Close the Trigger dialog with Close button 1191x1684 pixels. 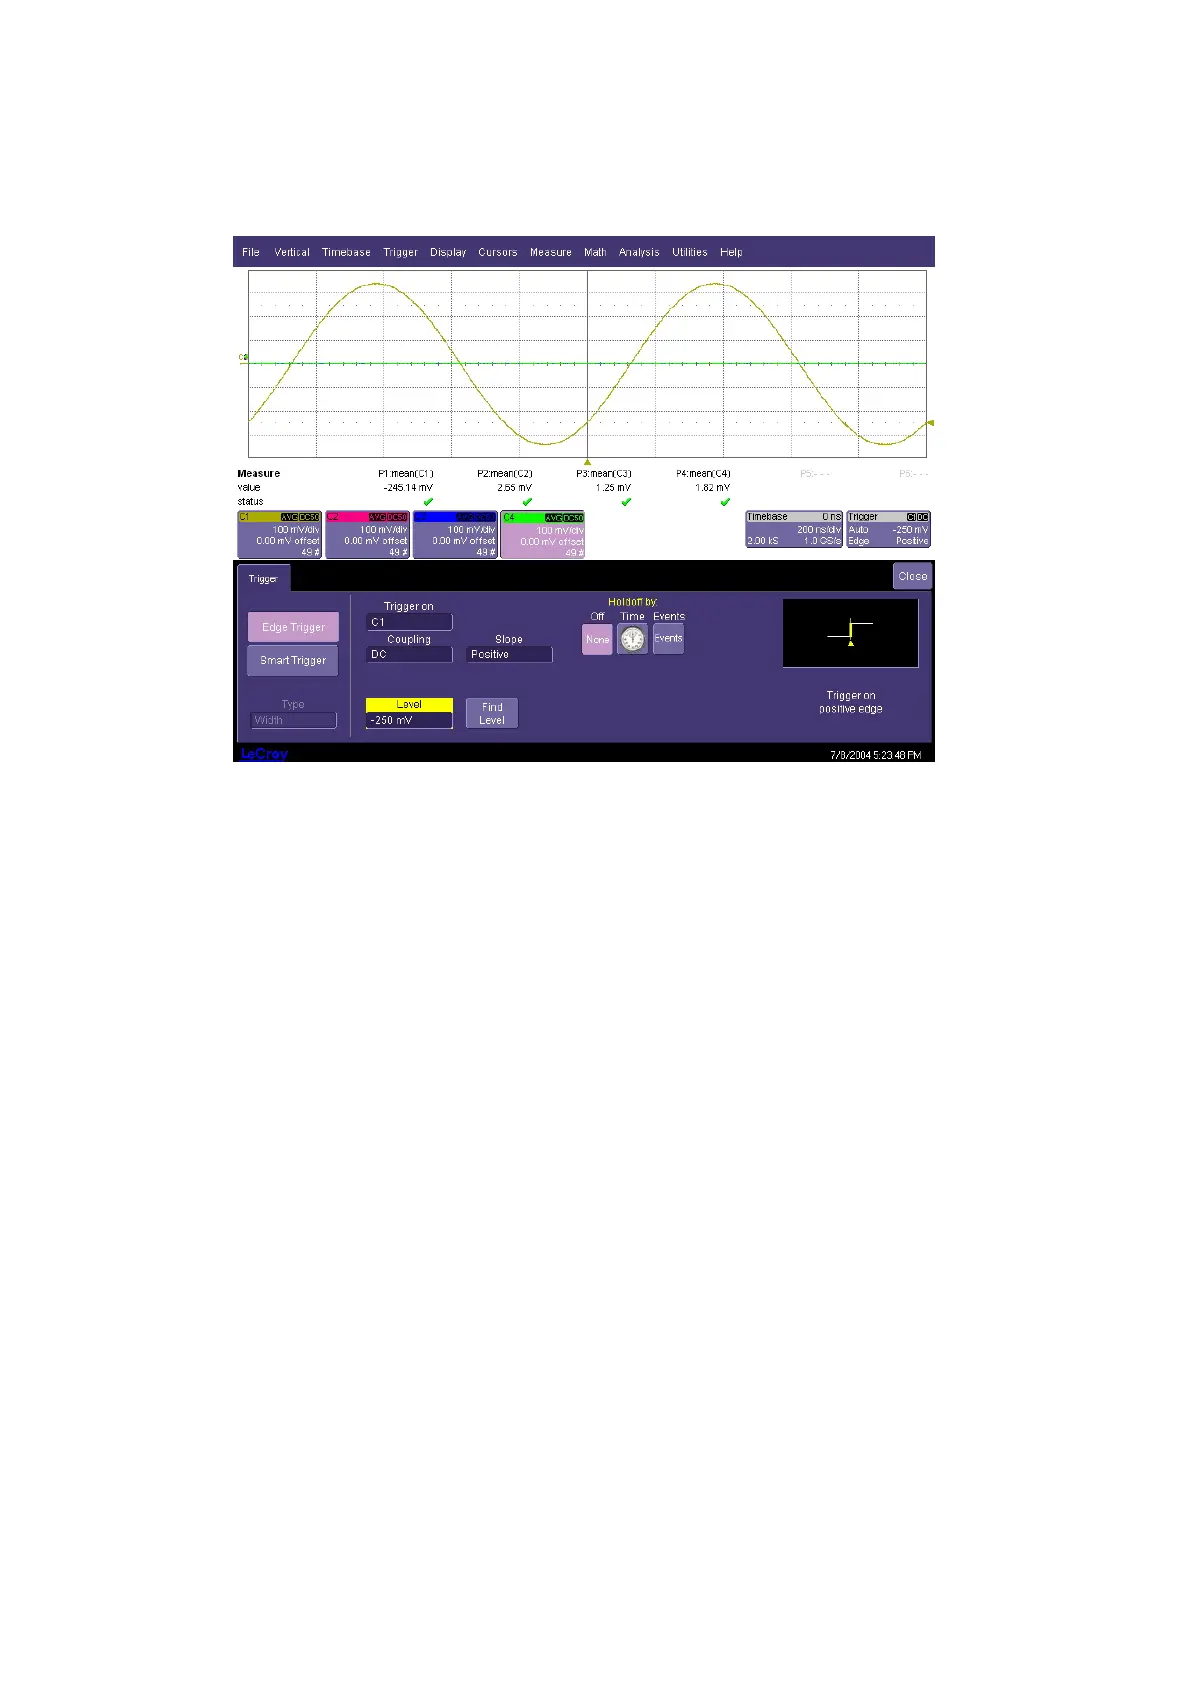[x=912, y=576]
